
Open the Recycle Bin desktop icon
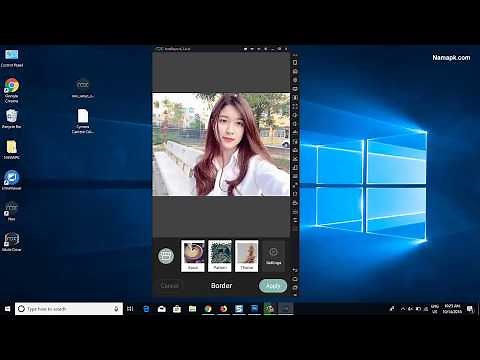click(12, 119)
